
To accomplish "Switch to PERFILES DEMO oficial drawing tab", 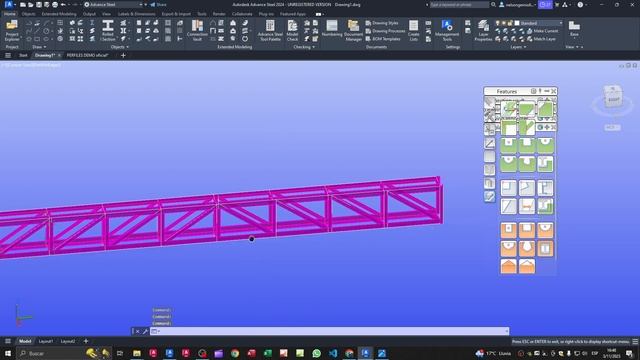I will tap(87, 55).
